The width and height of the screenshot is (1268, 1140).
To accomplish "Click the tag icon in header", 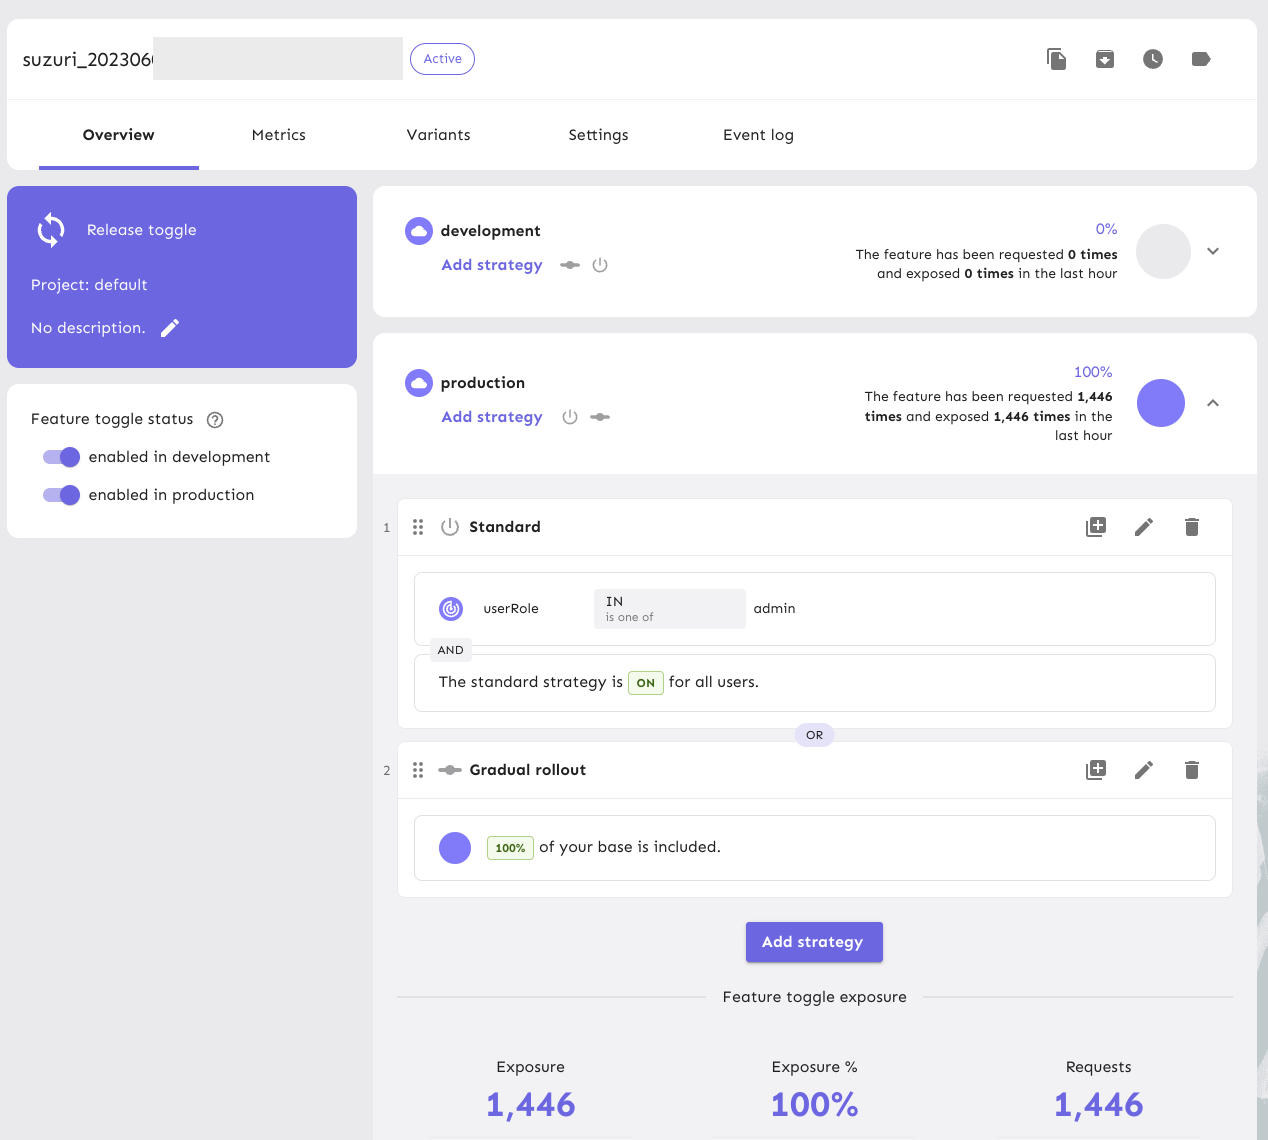I will pos(1201,59).
